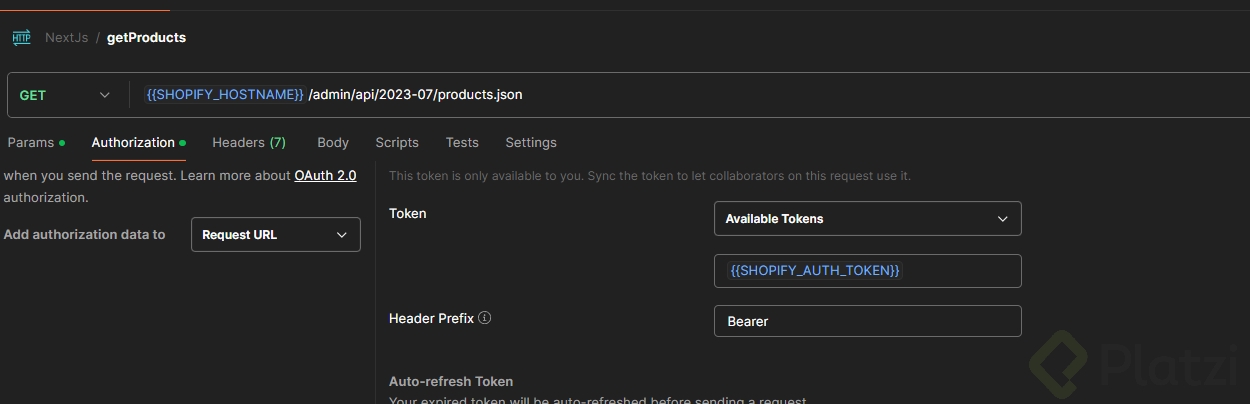Click the Bearer header prefix field
1250x404 pixels.
pos(867,321)
